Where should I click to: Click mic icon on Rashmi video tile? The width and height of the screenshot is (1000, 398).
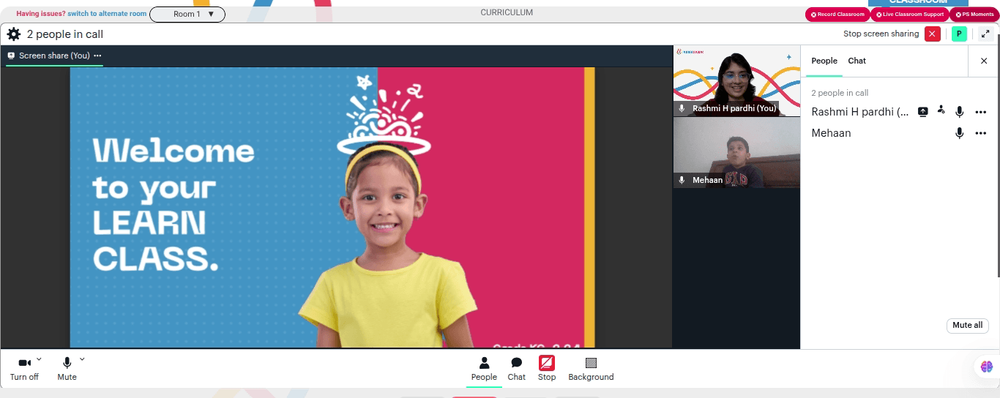click(x=682, y=108)
